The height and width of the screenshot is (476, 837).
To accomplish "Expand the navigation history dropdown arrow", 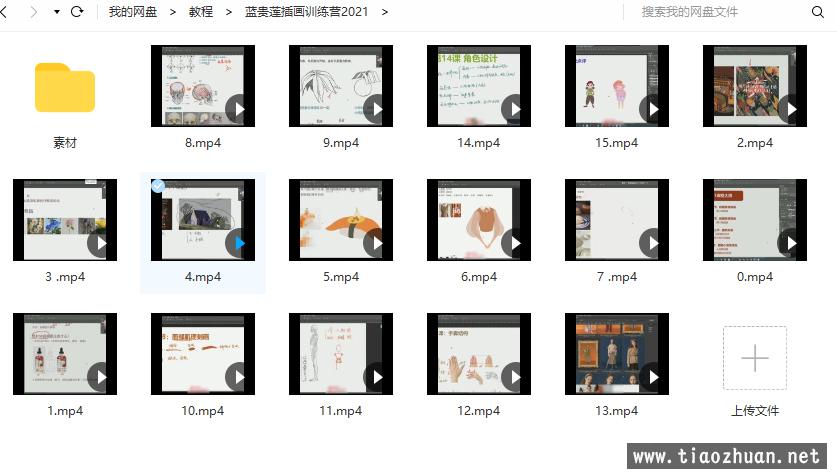I will pos(56,12).
